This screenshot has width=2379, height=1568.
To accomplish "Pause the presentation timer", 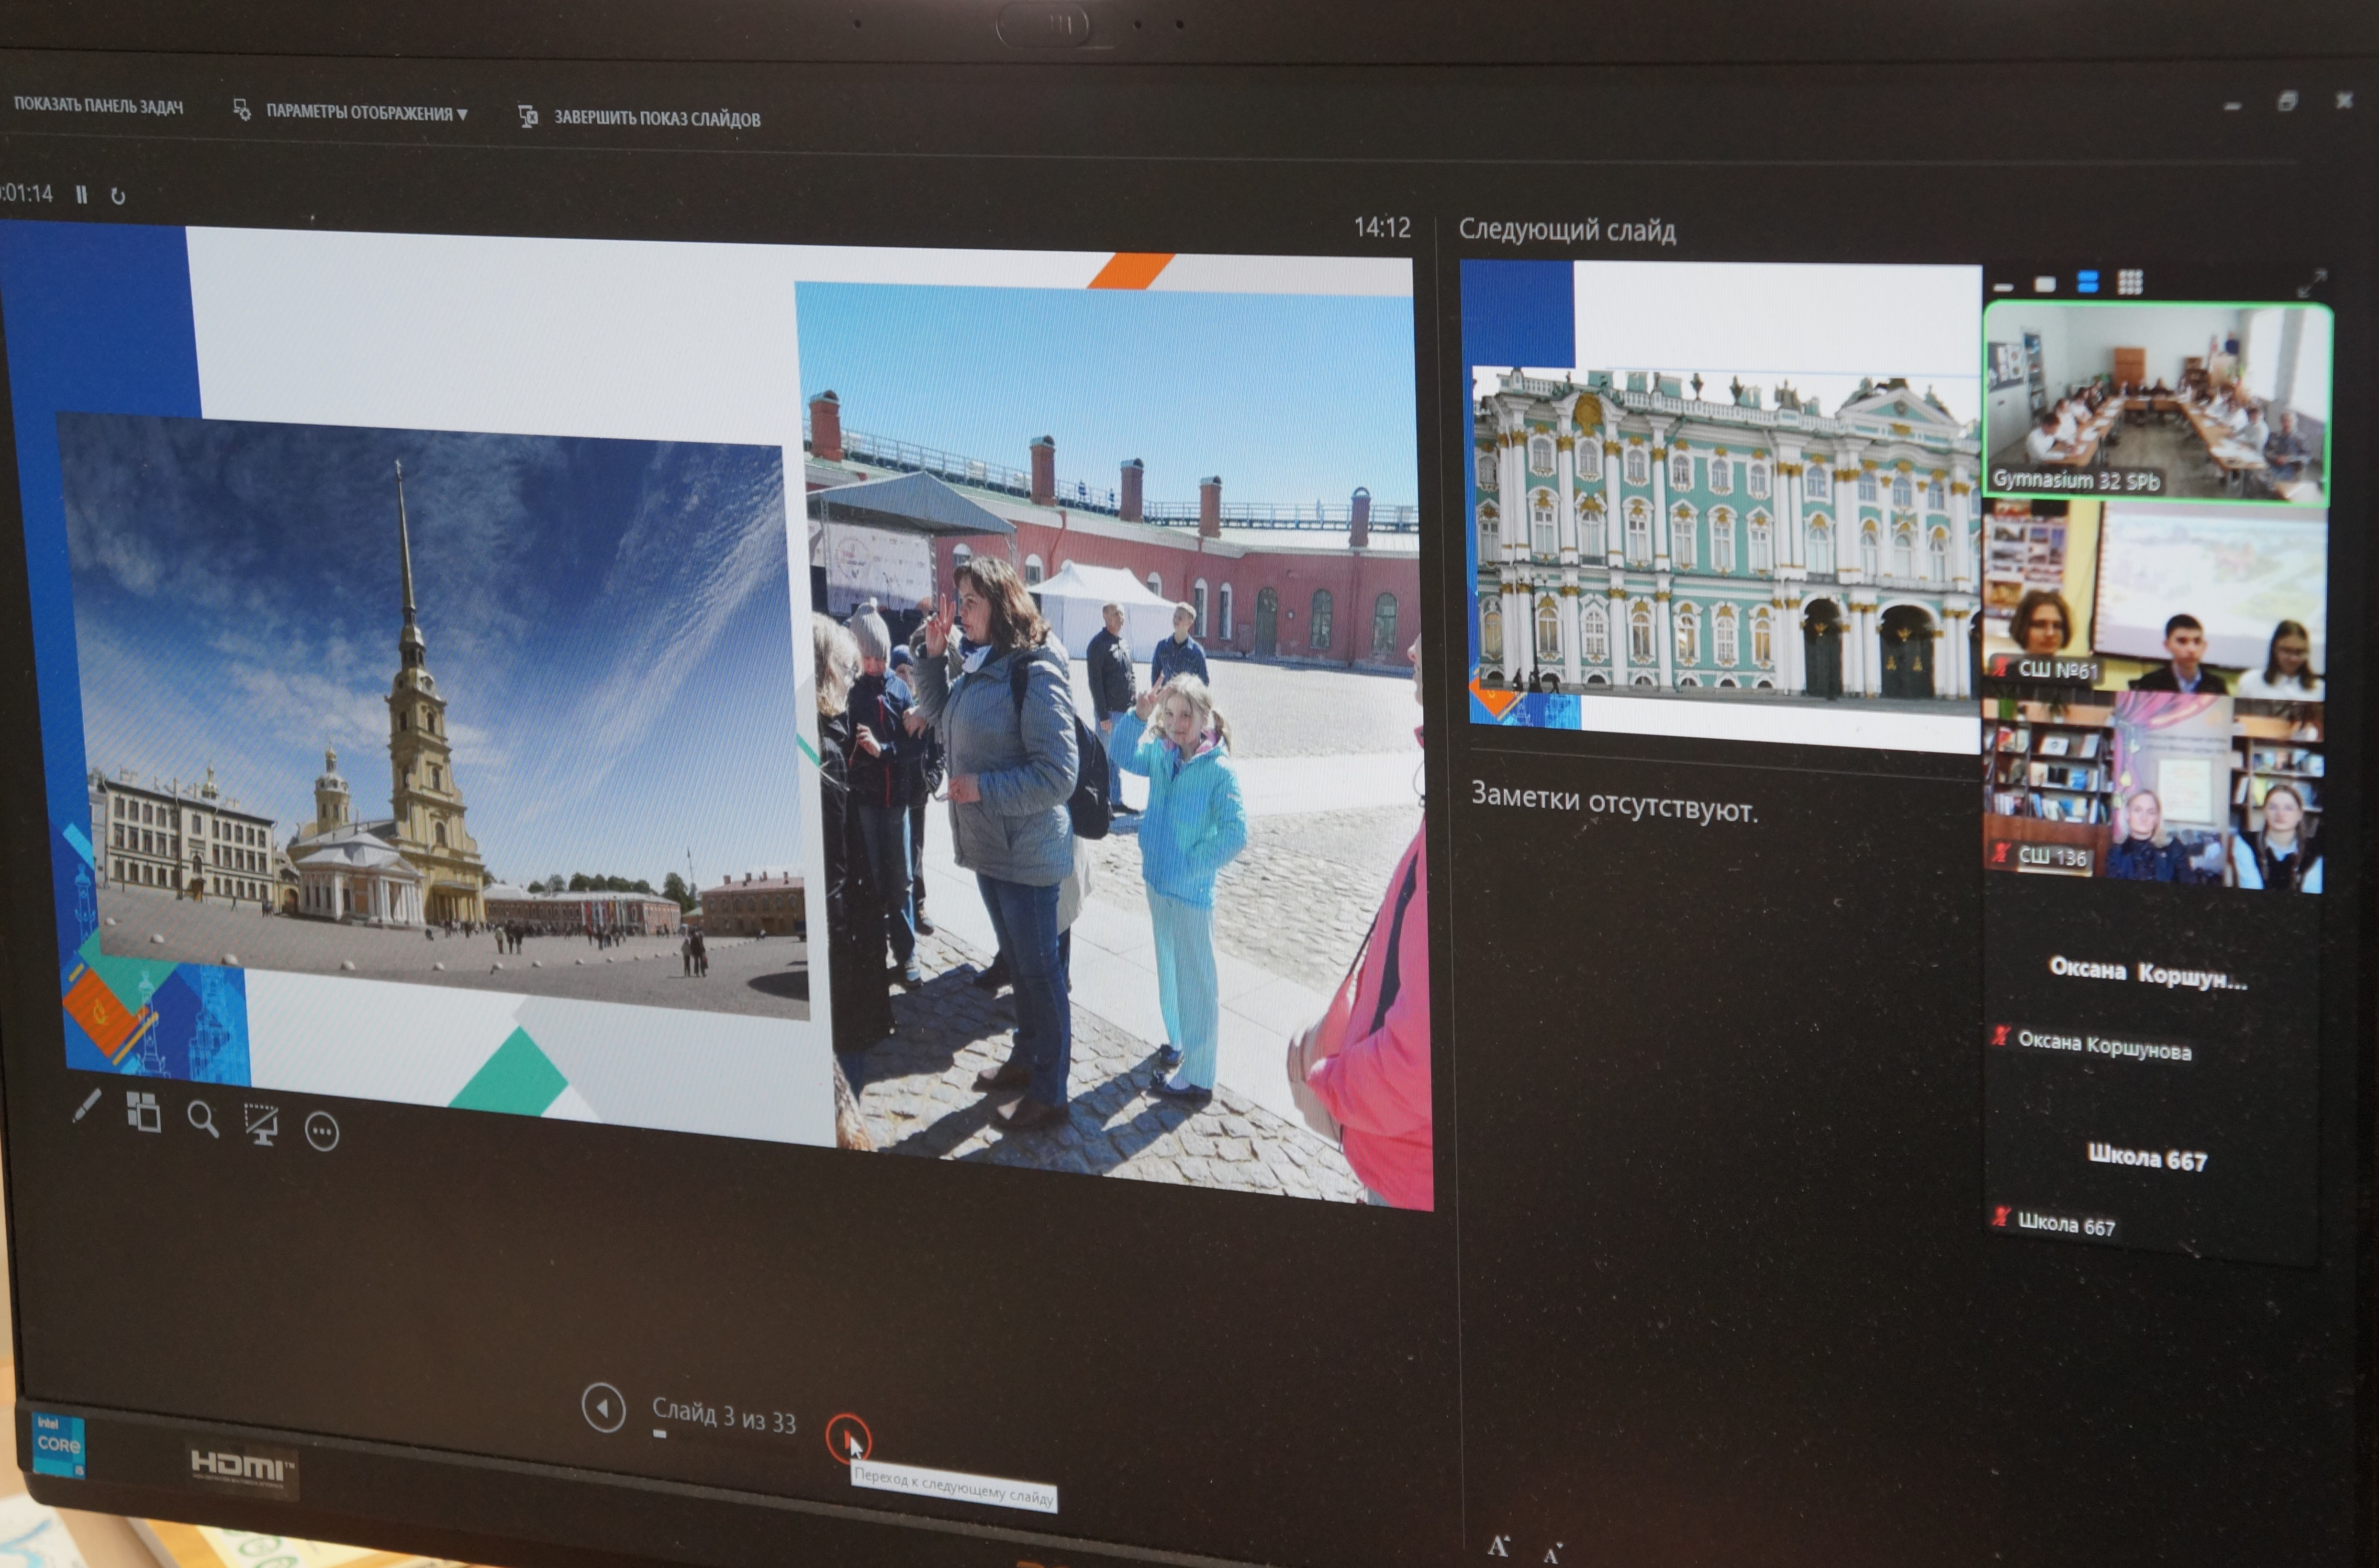I will (82, 195).
